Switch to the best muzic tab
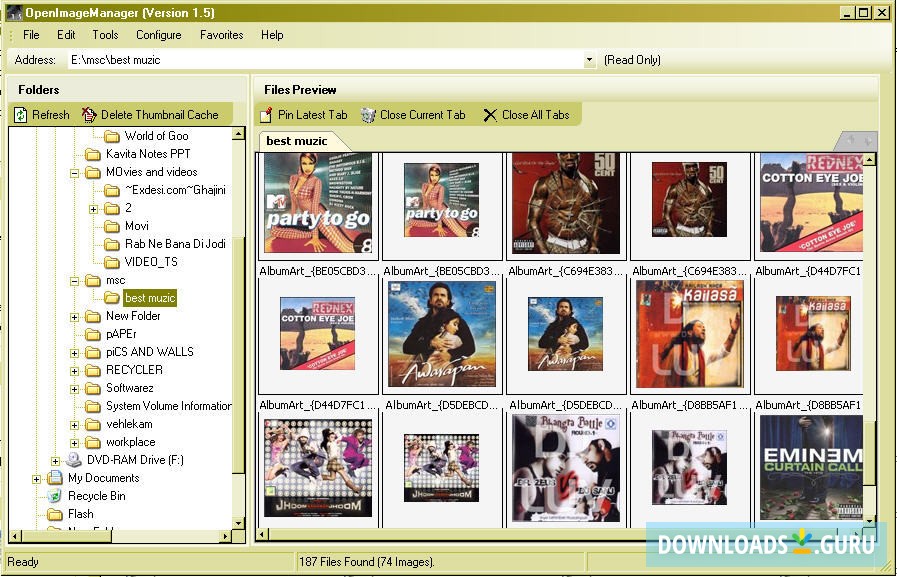 (299, 142)
